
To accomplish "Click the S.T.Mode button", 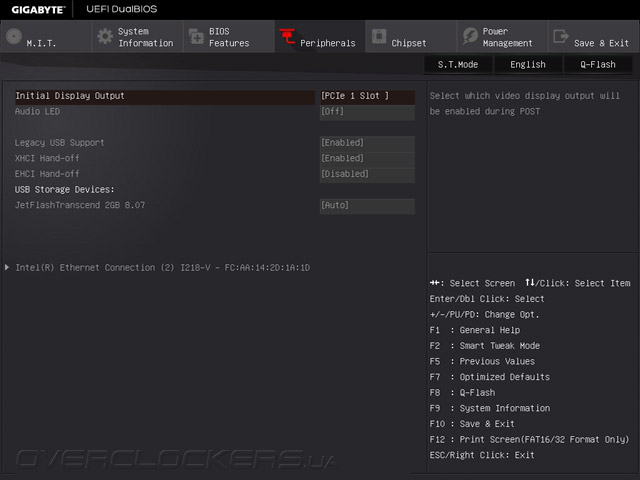I will point(458,64).
